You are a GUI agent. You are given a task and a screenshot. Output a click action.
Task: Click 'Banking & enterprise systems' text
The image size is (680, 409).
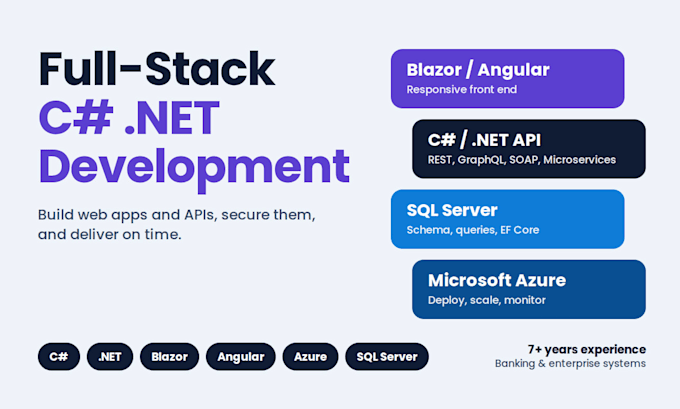(x=570, y=363)
